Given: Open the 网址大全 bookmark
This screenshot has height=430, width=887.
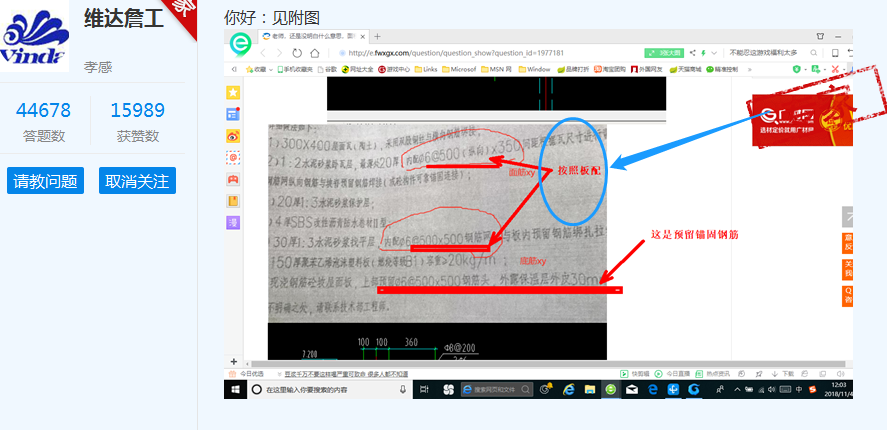Looking at the screenshot, I should (x=358, y=69).
